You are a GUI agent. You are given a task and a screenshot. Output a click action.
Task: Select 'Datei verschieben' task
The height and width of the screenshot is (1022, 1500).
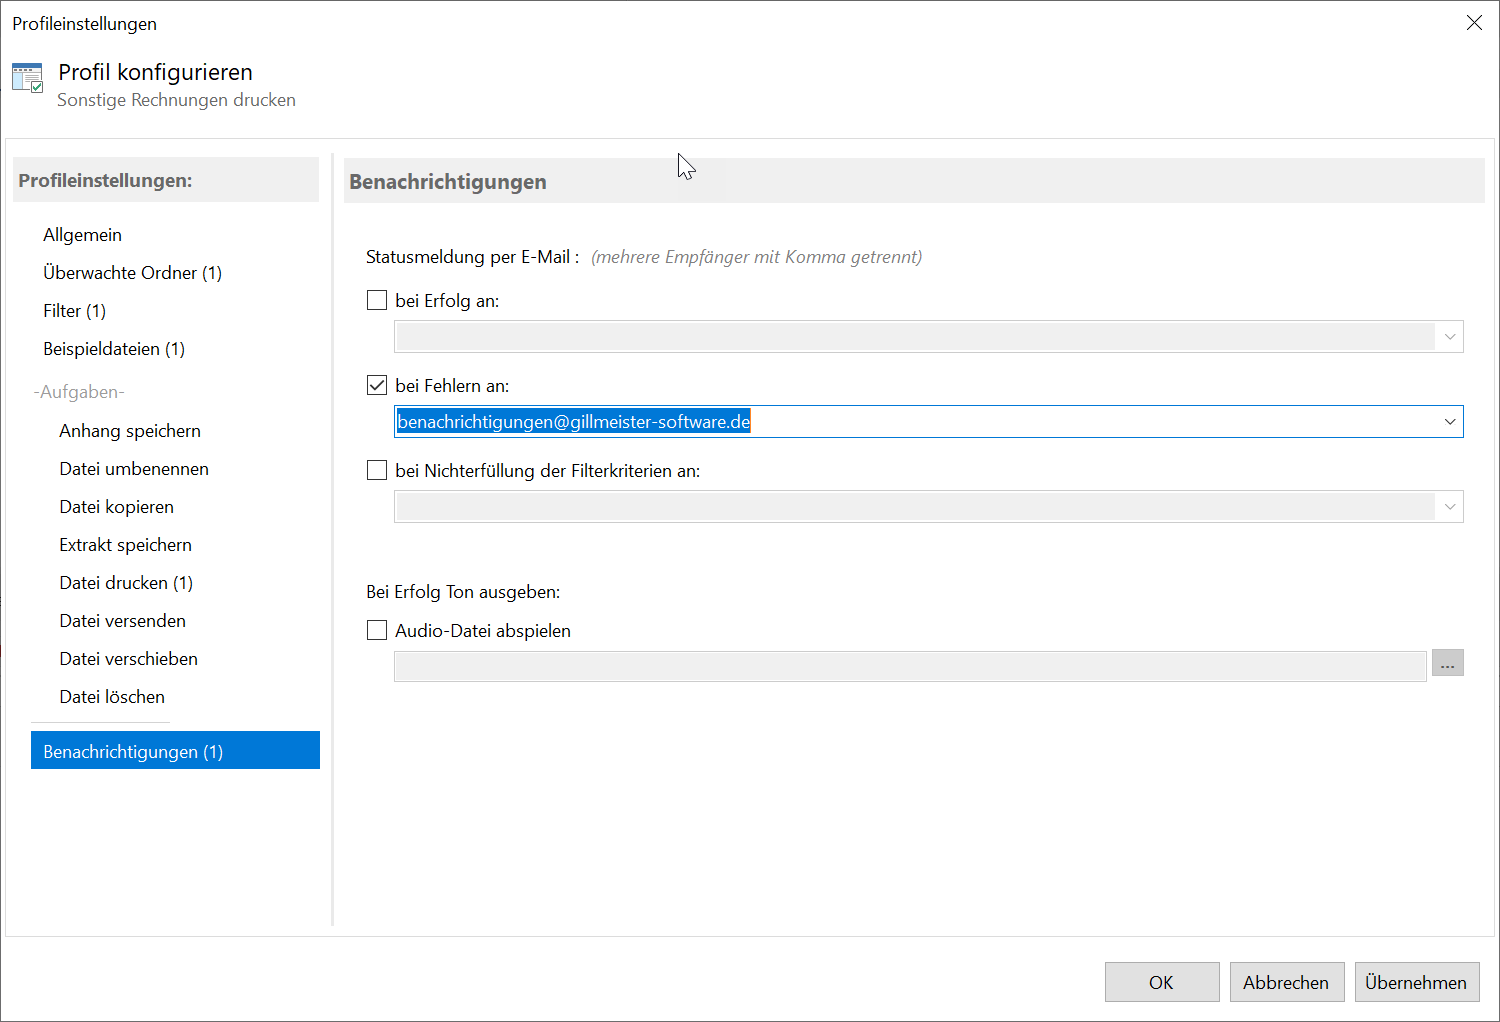coord(128,659)
